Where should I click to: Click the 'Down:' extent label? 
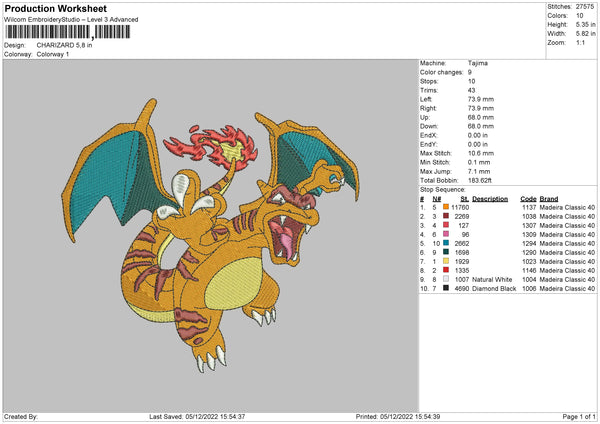click(429, 126)
